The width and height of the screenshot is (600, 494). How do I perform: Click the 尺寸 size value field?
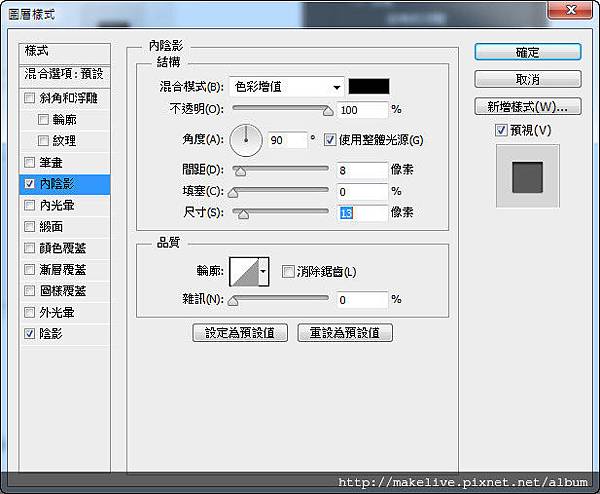(362, 213)
